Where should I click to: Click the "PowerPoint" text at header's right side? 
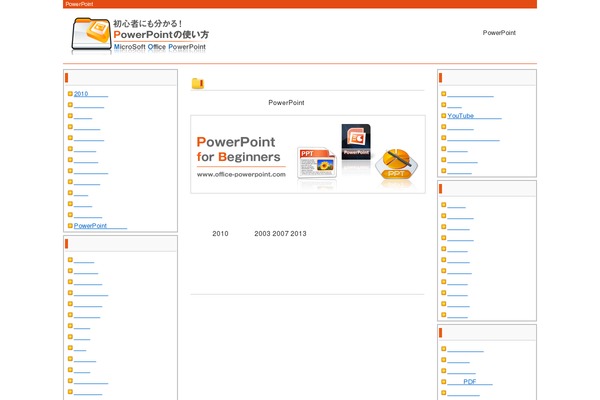point(499,33)
